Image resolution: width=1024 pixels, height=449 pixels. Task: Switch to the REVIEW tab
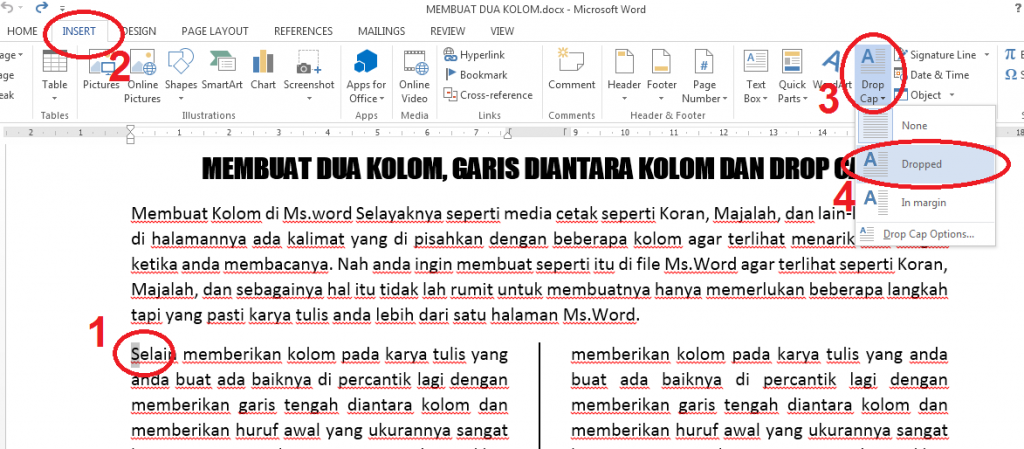pos(447,31)
